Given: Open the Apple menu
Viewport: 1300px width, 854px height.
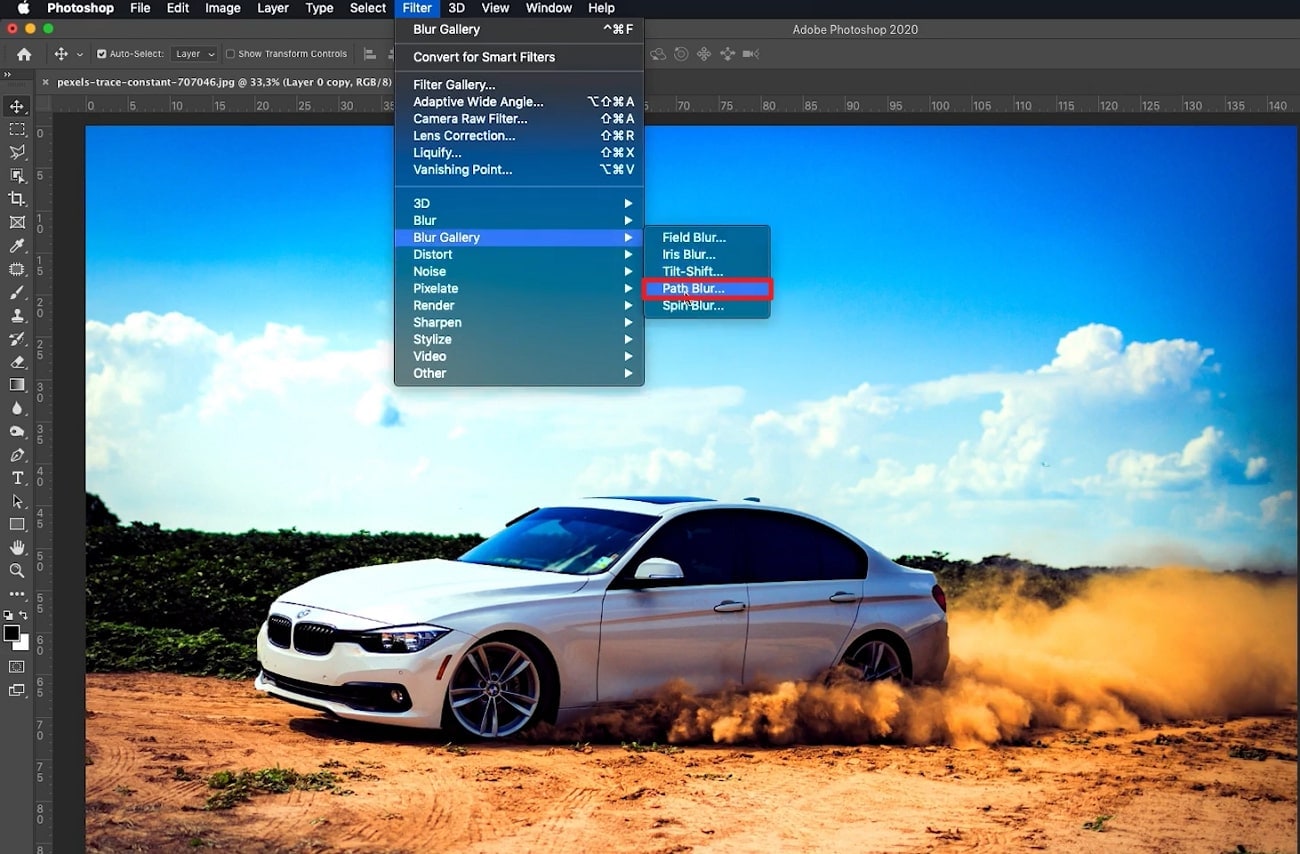Looking at the screenshot, I should point(23,8).
